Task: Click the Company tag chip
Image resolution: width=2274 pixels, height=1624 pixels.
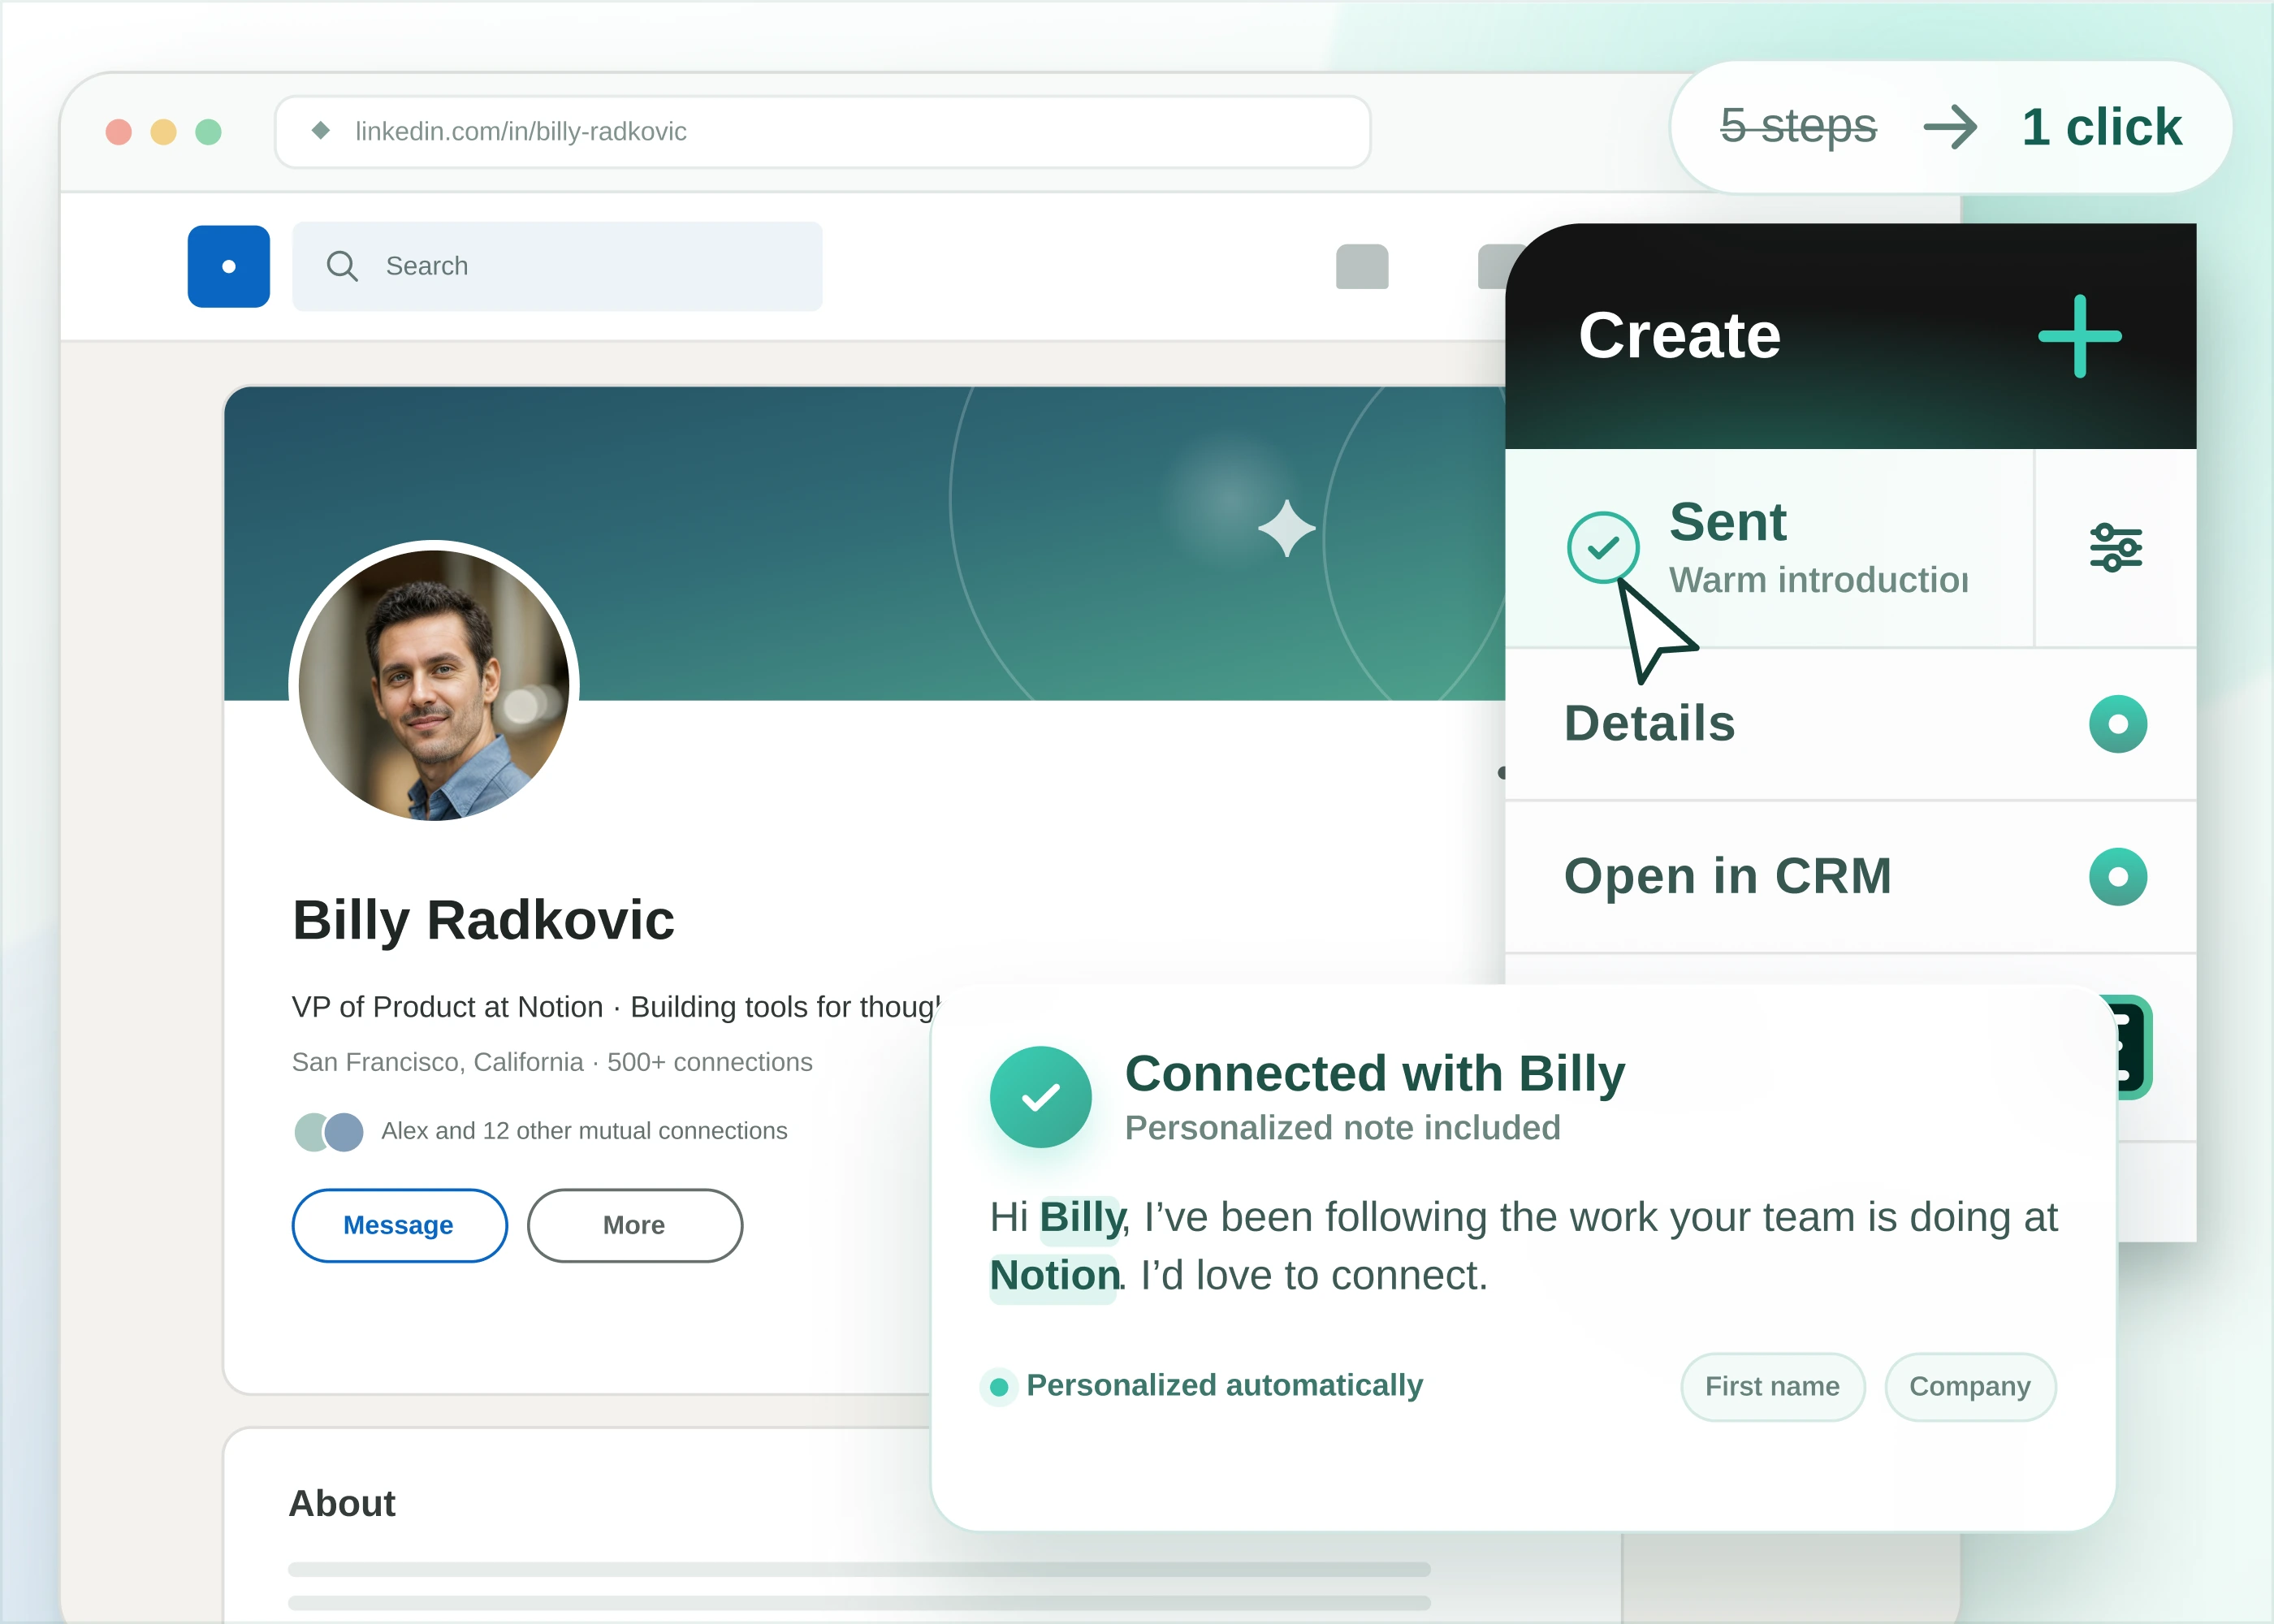Action: point(1970,1386)
